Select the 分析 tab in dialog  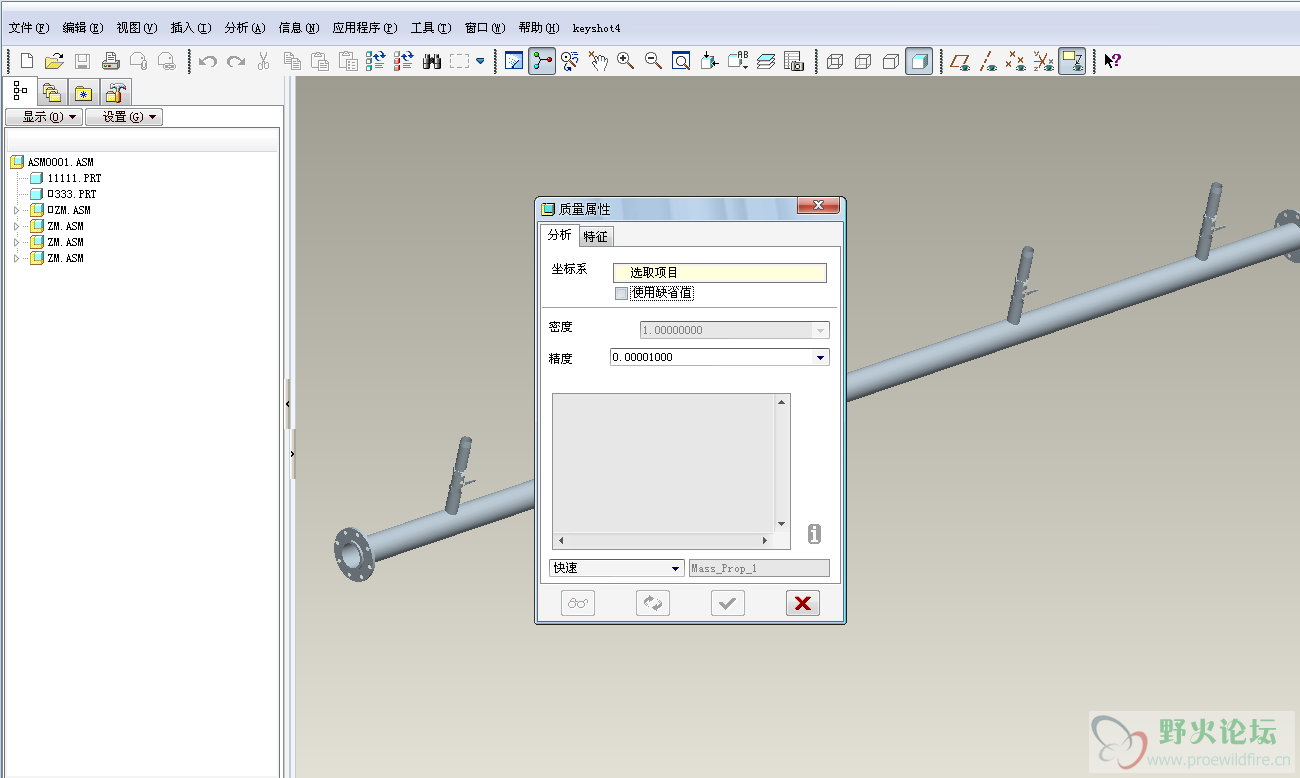[559, 235]
